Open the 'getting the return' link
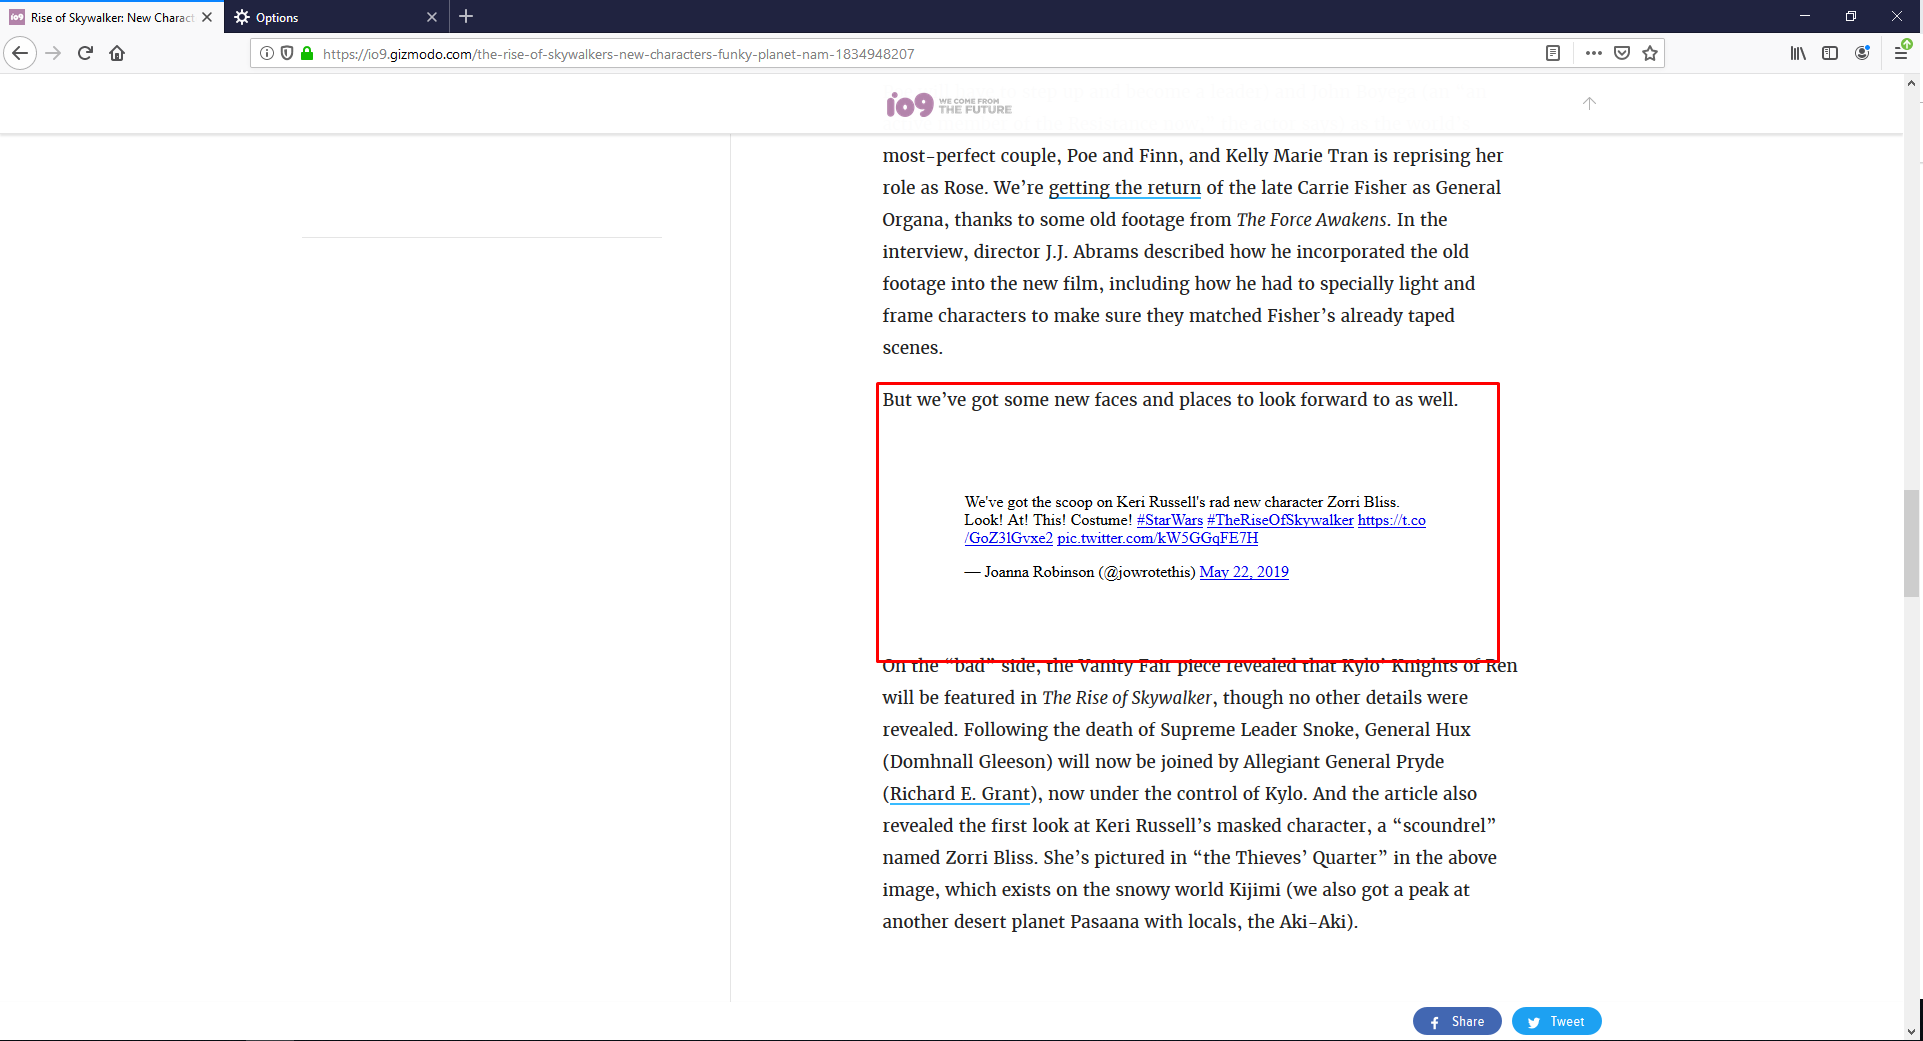1923x1041 pixels. 1124,187
